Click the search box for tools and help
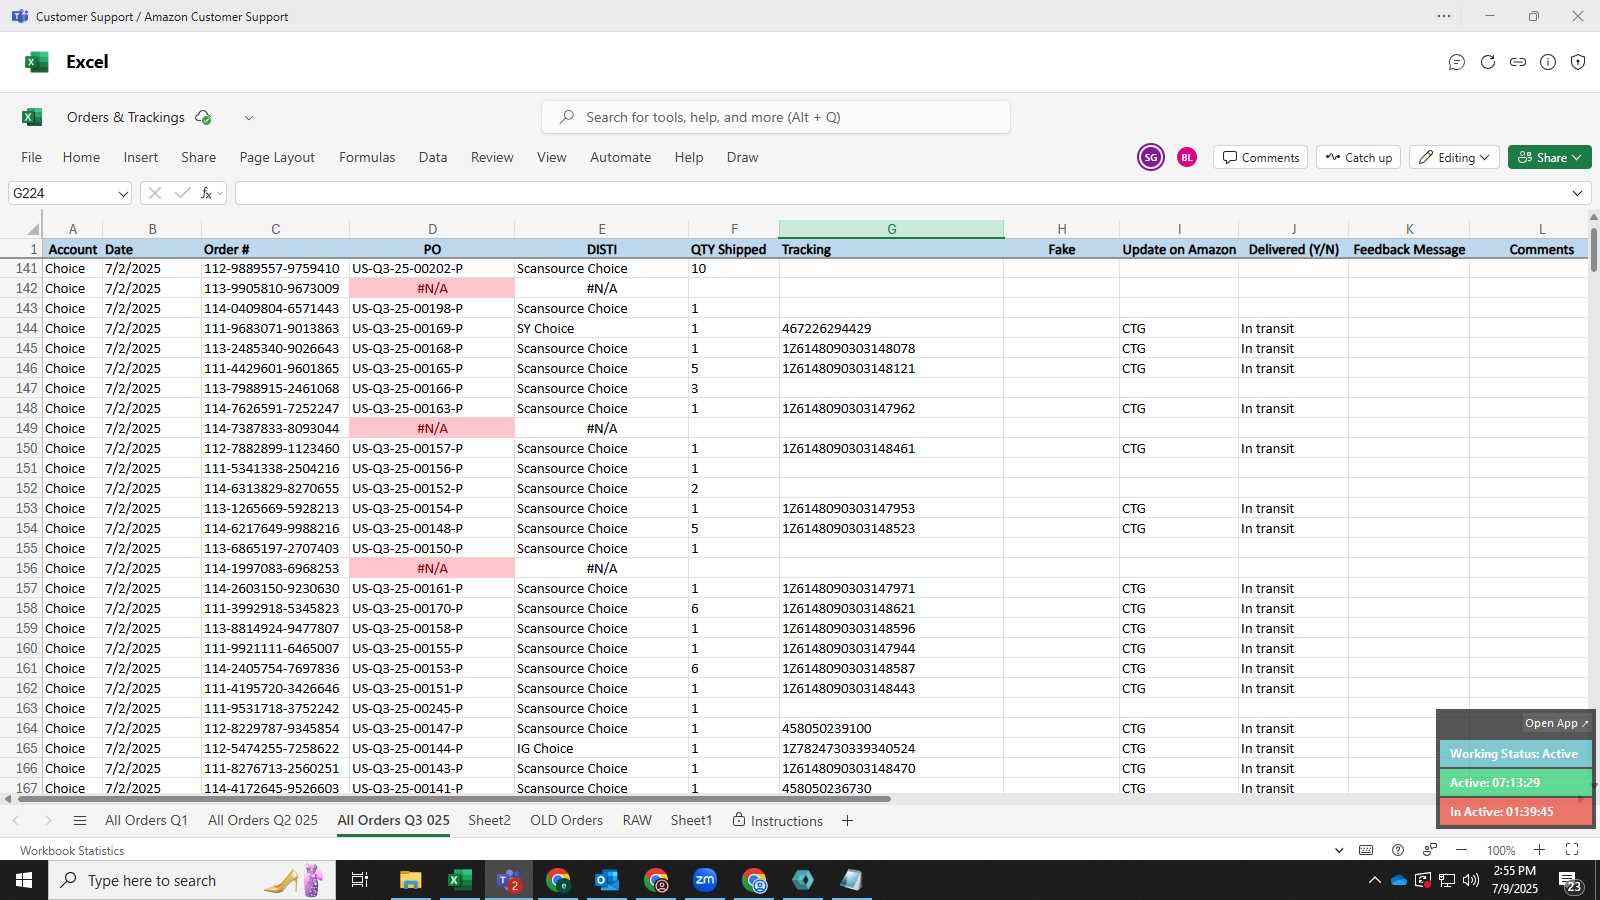 point(776,117)
